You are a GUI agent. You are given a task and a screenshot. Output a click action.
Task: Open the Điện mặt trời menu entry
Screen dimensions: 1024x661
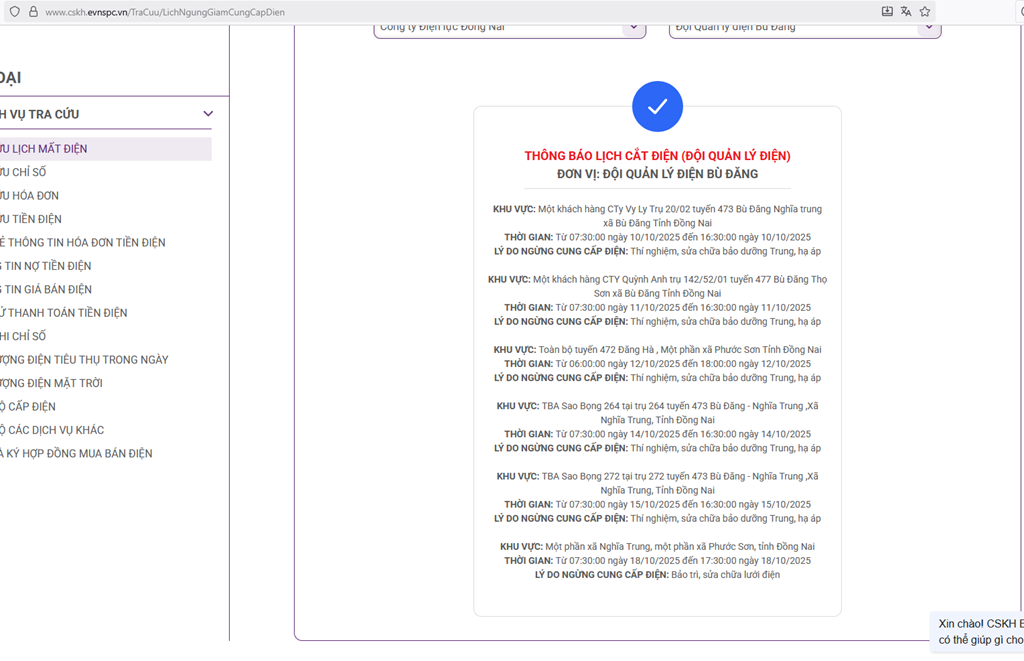52,383
